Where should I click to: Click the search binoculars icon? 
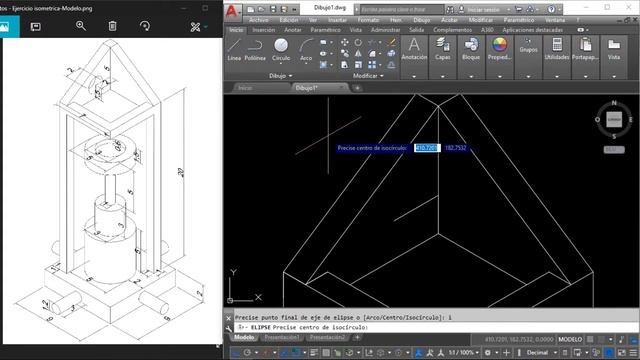450,9
